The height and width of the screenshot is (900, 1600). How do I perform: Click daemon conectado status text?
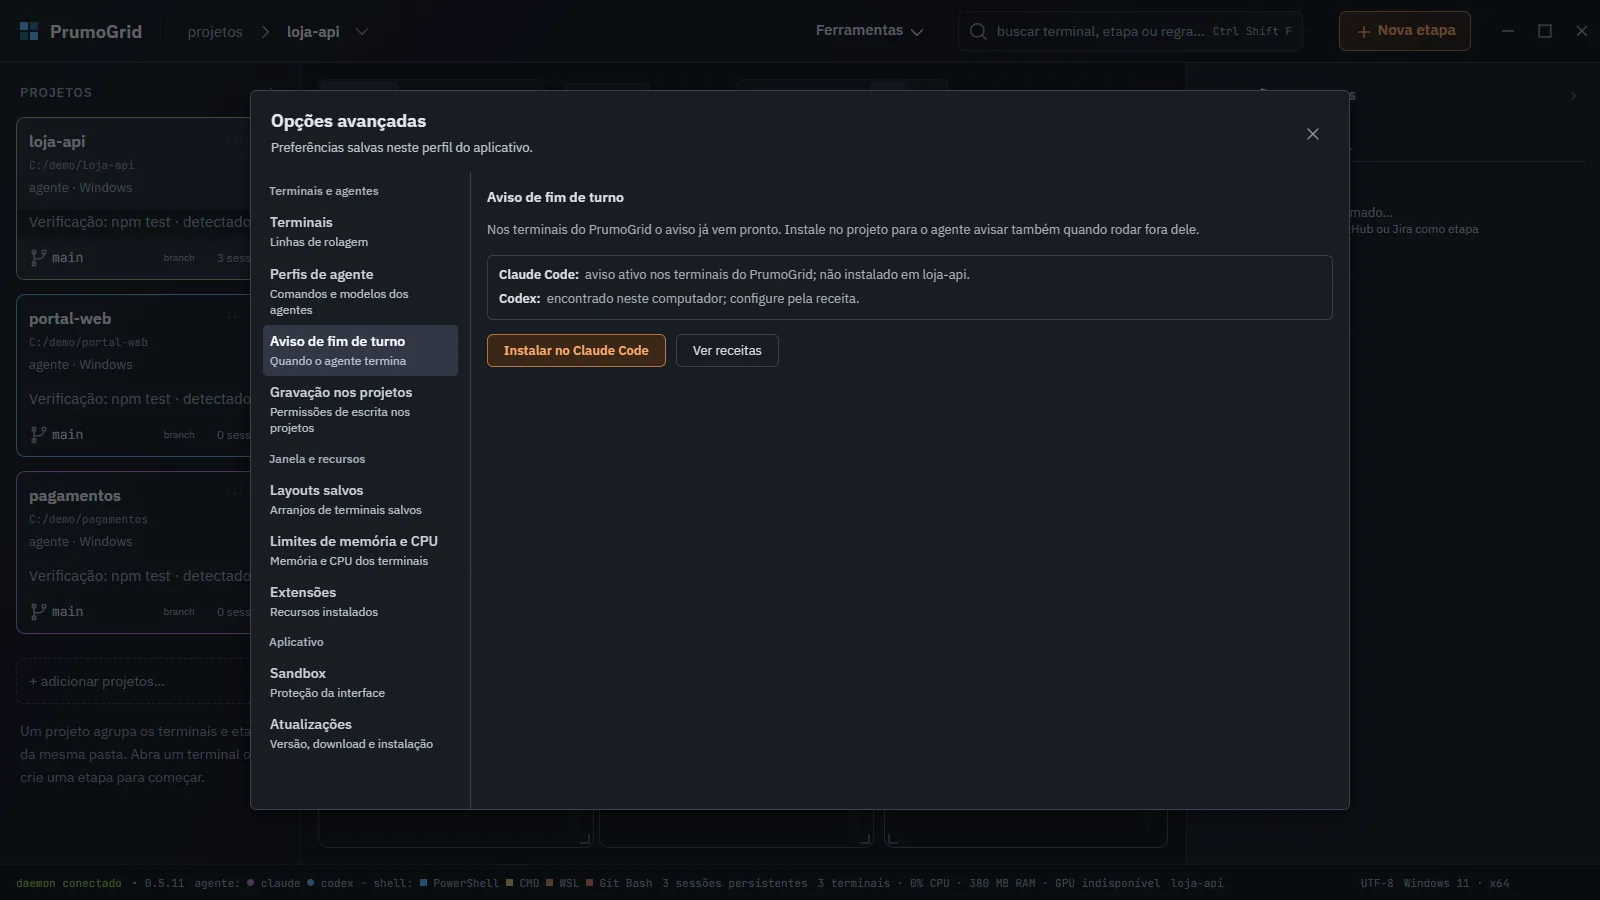pyautogui.click(x=69, y=883)
